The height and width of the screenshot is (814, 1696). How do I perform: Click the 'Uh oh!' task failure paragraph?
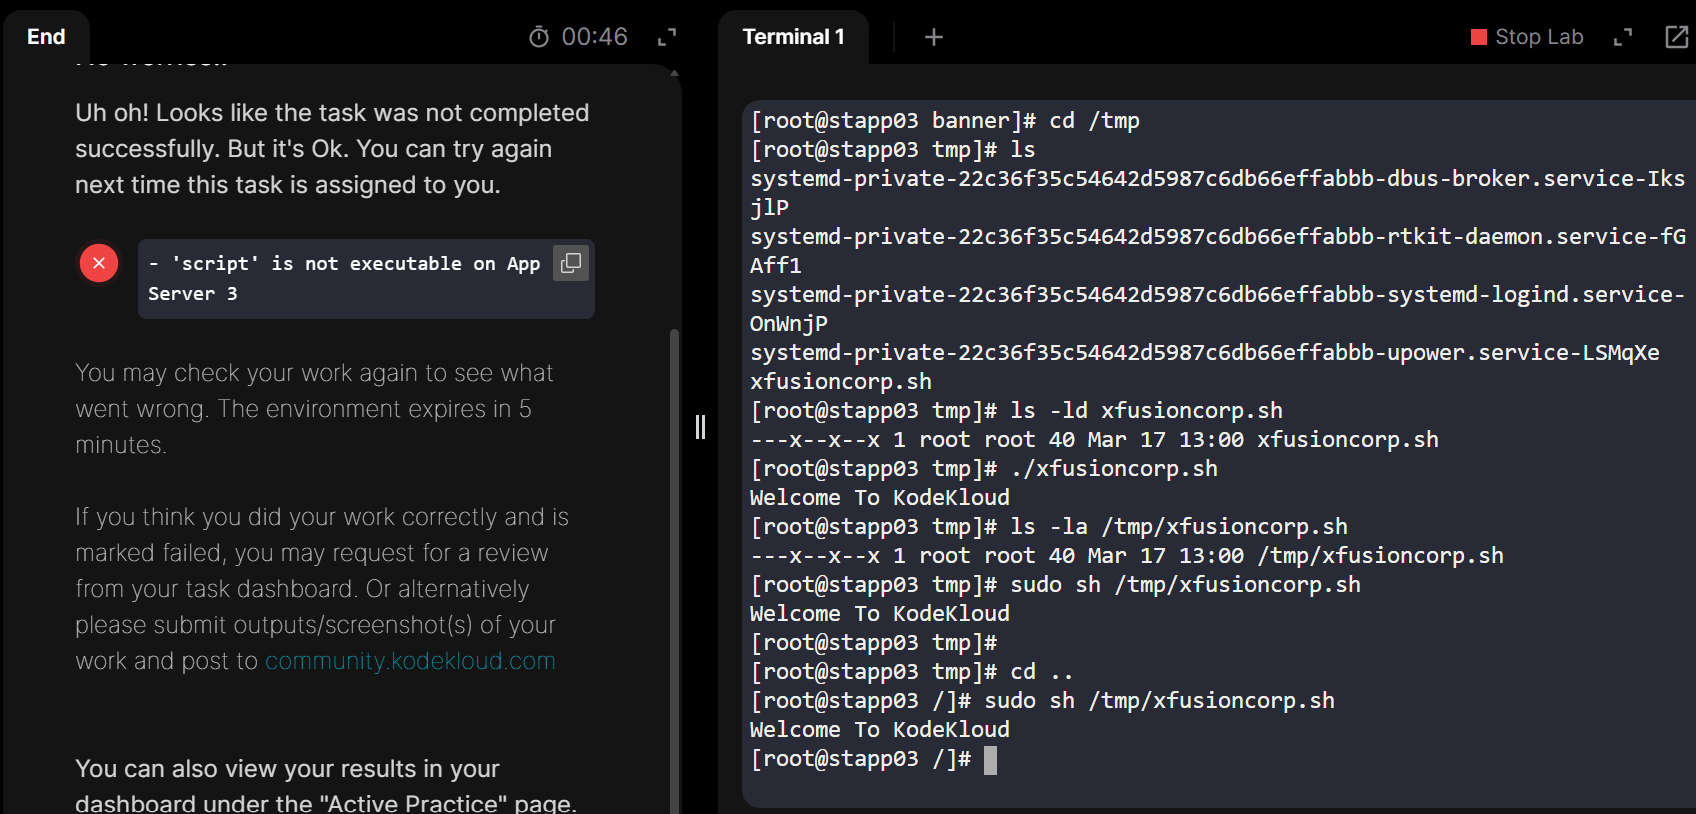pos(332,149)
